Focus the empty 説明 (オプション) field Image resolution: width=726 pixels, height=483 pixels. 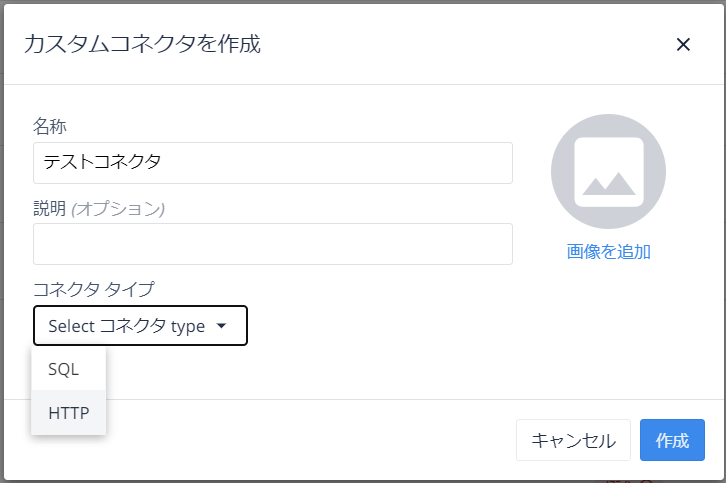(x=273, y=244)
